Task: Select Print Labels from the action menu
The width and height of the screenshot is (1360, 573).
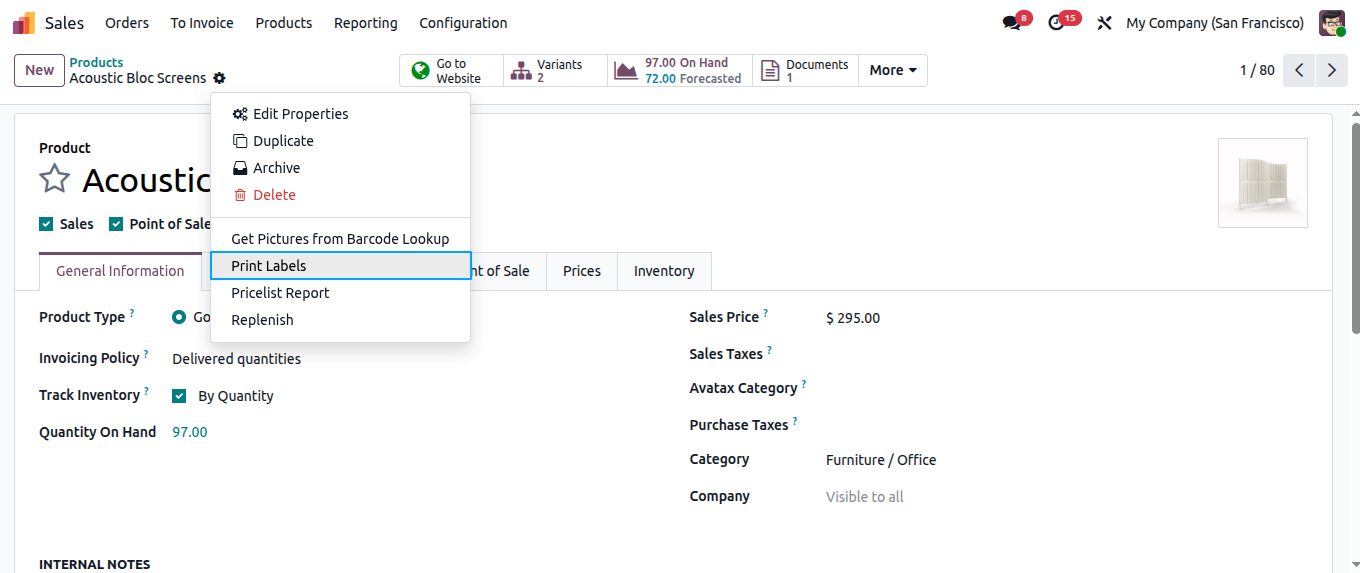Action: coord(340,266)
